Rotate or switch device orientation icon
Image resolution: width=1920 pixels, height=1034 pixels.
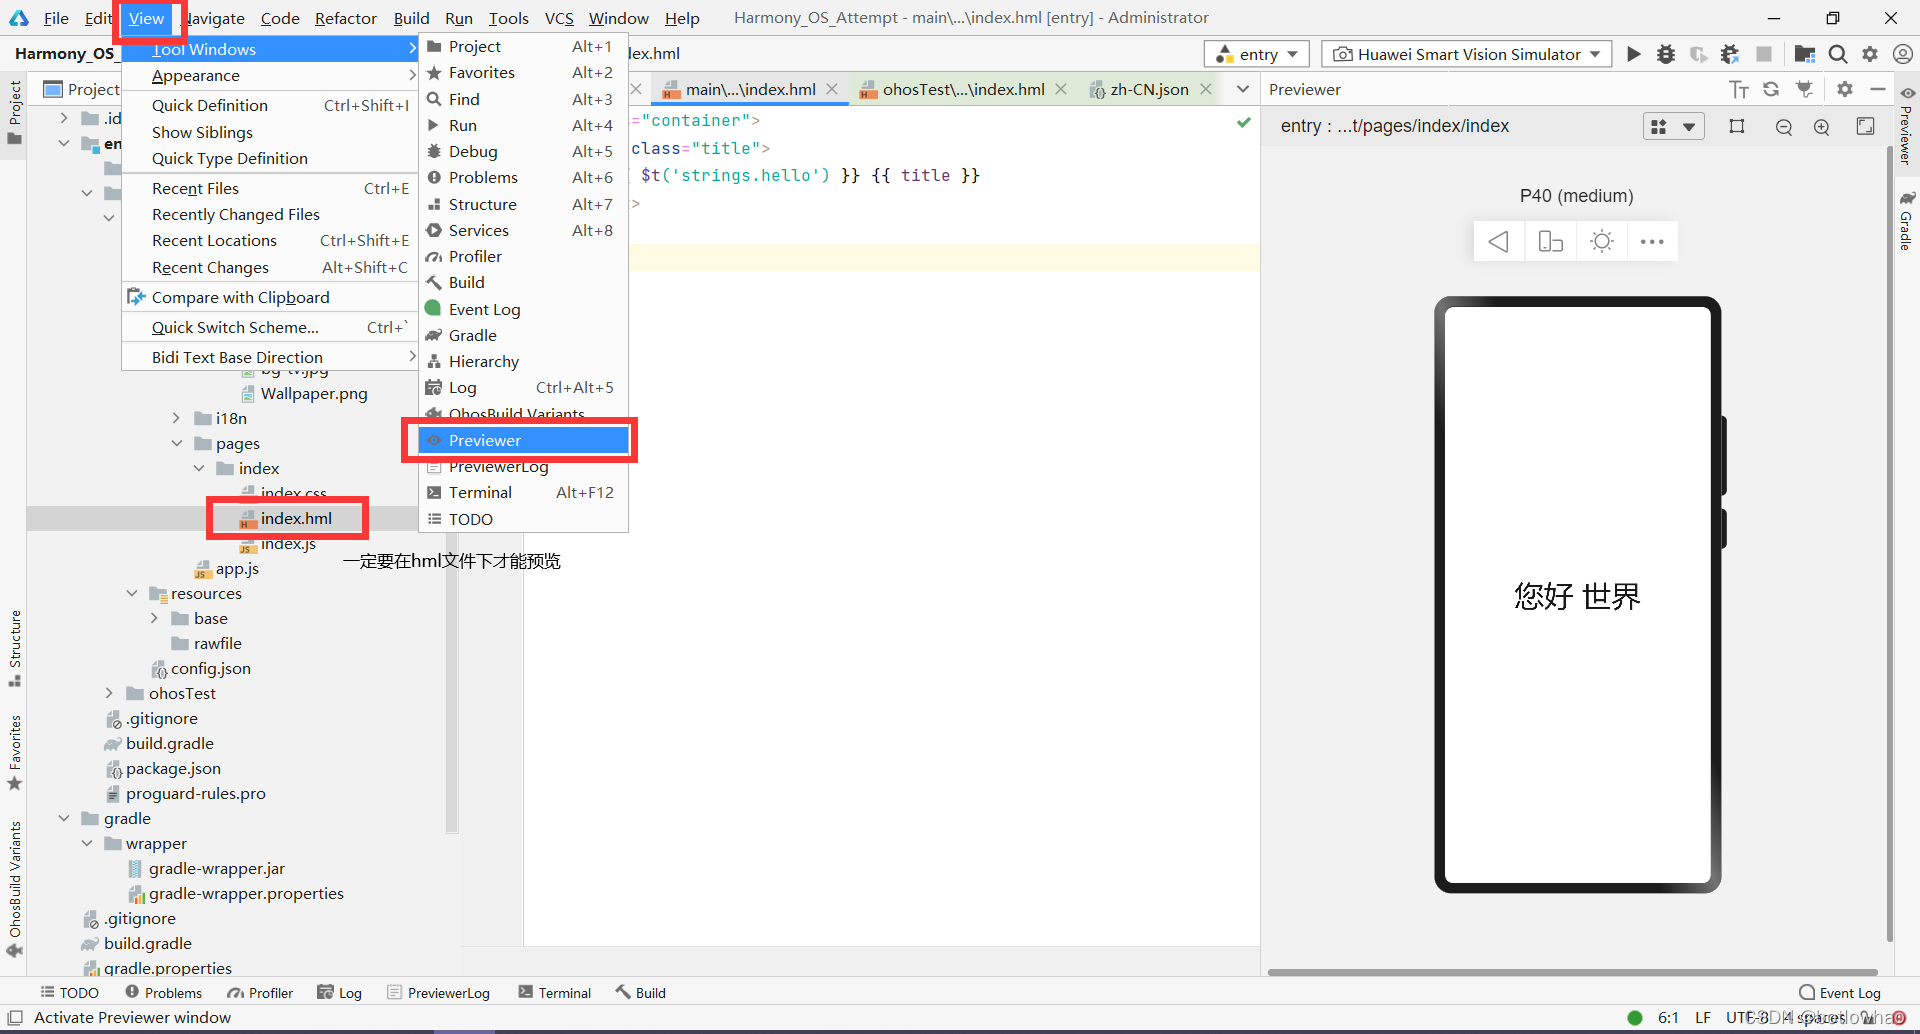pos(1550,242)
